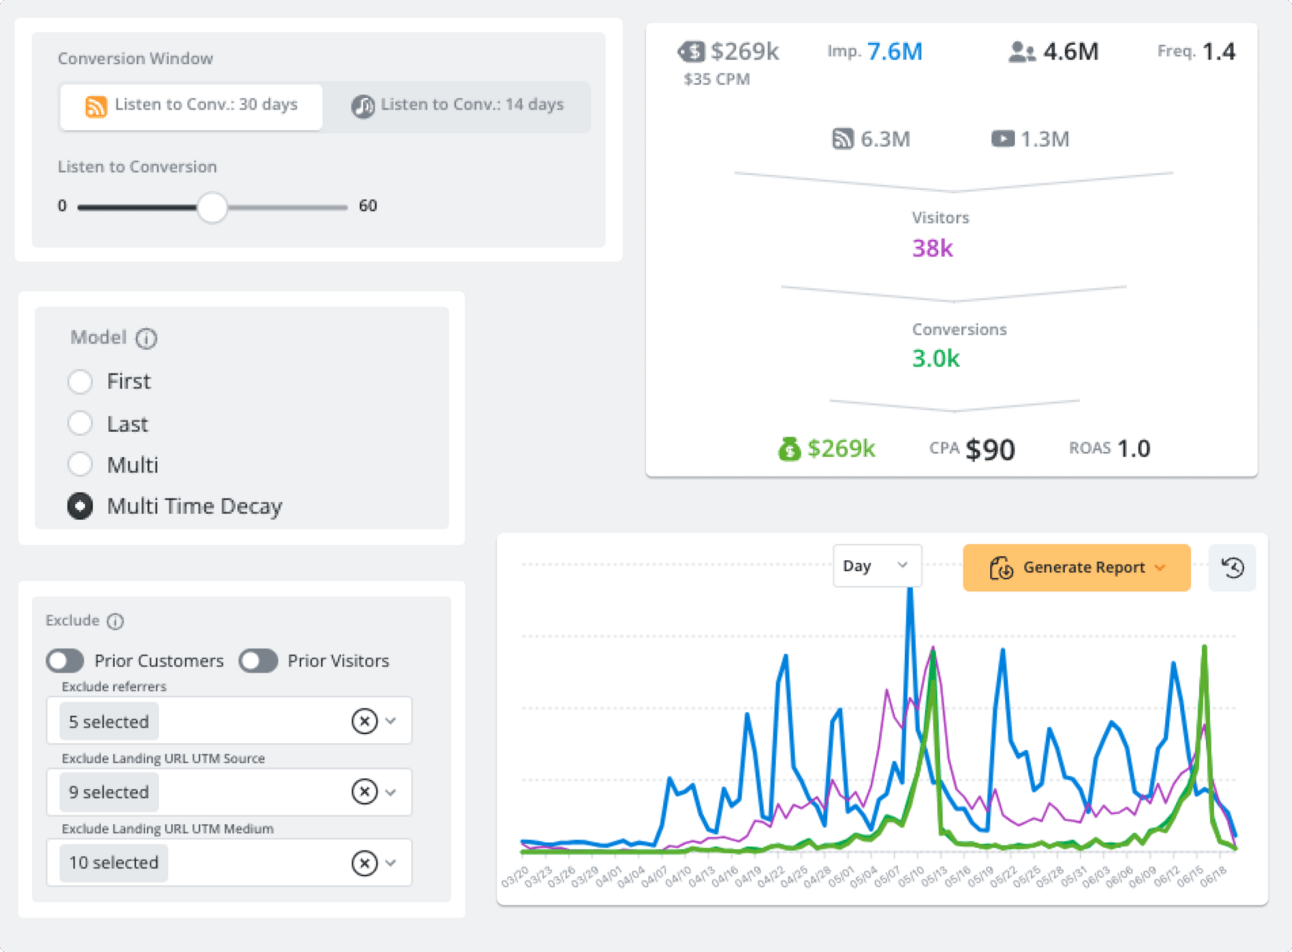Click the audience reach people icon
1292x952 pixels.
click(x=1022, y=52)
